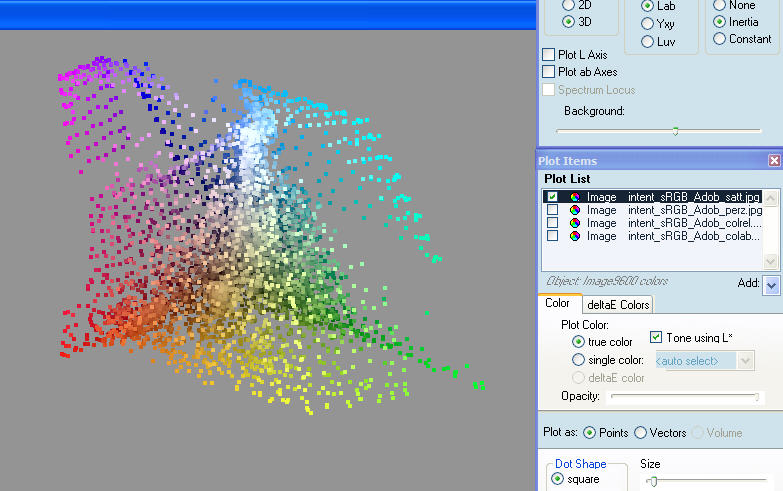The height and width of the screenshot is (491, 783).
Task: Close the Plot Items panel
Action: pos(774,161)
